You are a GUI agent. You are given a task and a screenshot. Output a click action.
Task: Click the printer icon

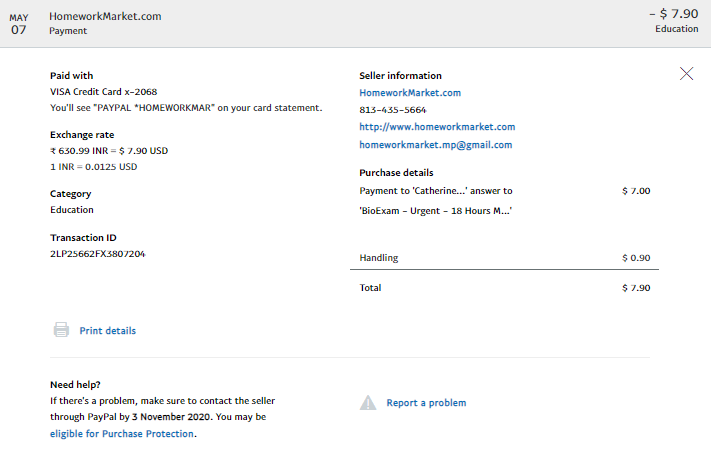click(61, 330)
